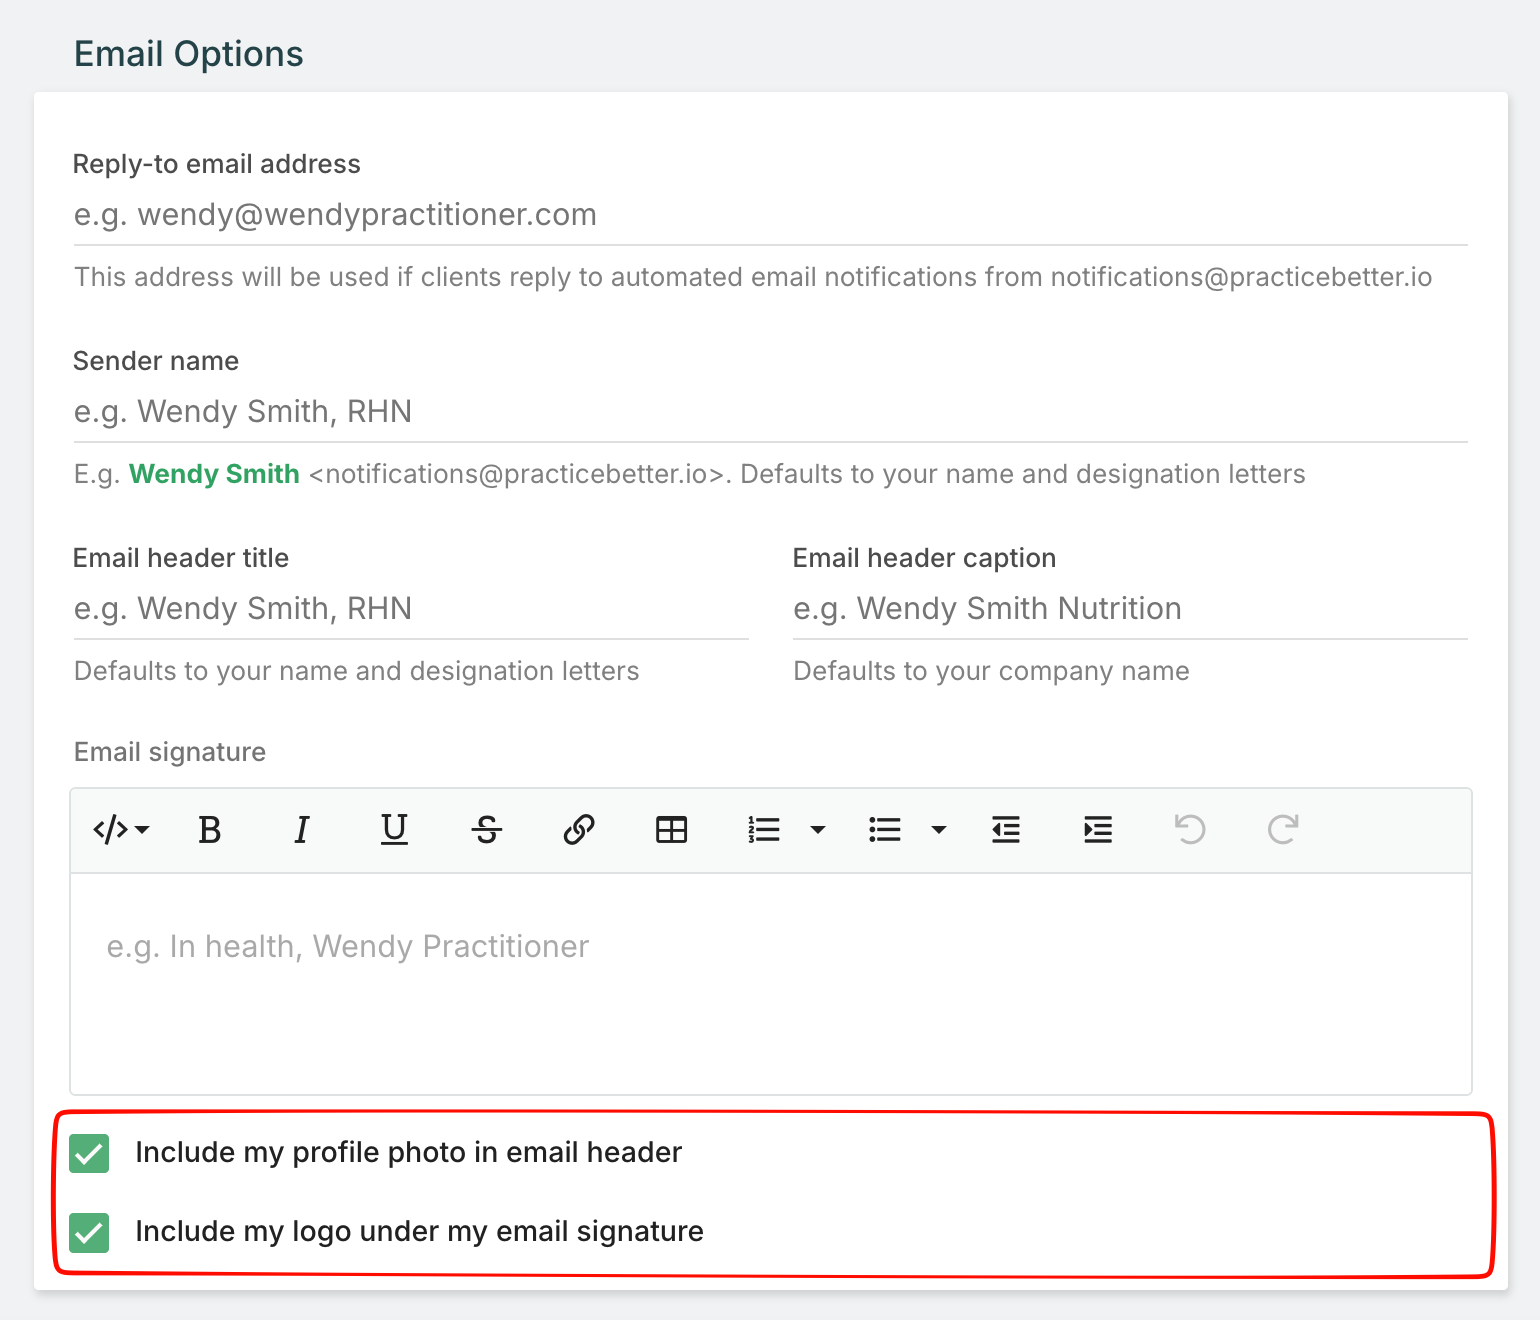This screenshot has height=1320, width=1540.
Task: Decrease indent in signature editor
Action: point(1005,830)
